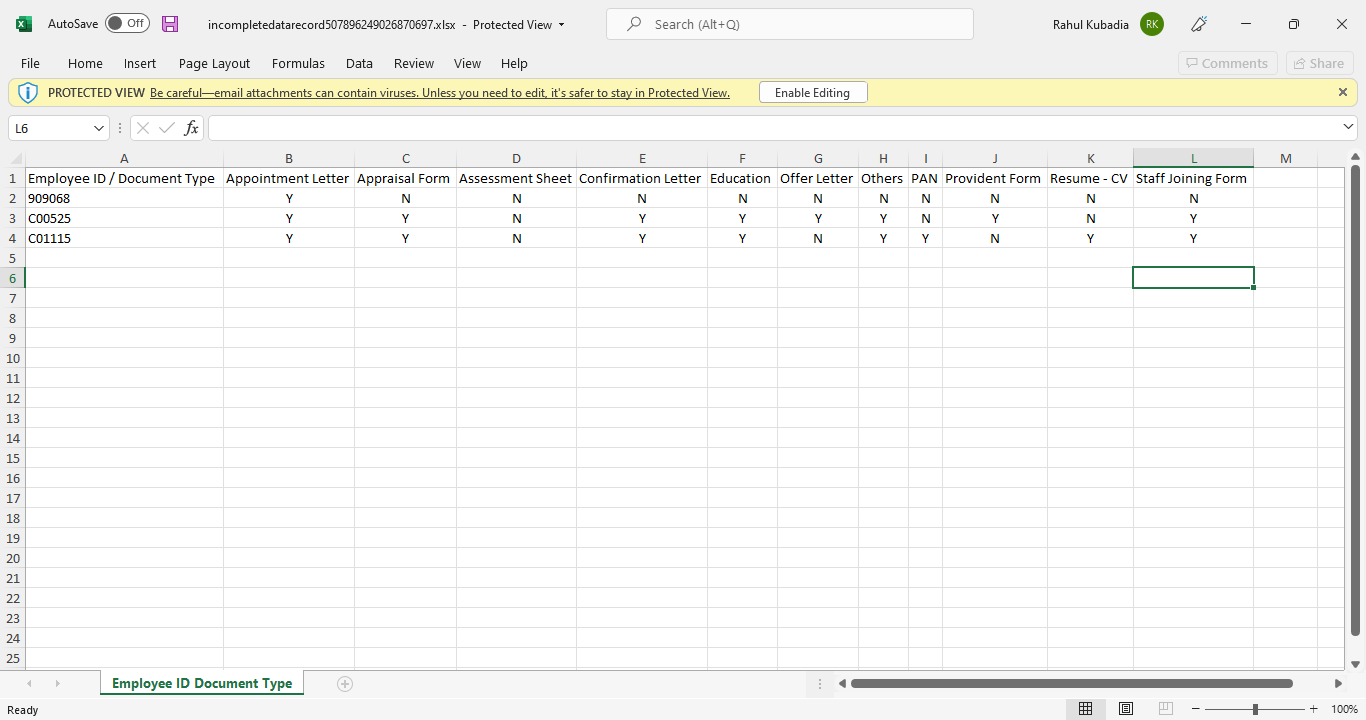The height and width of the screenshot is (720, 1366).
Task: Click the Excel app icon in the title bar
Action: tap(24, 24)
